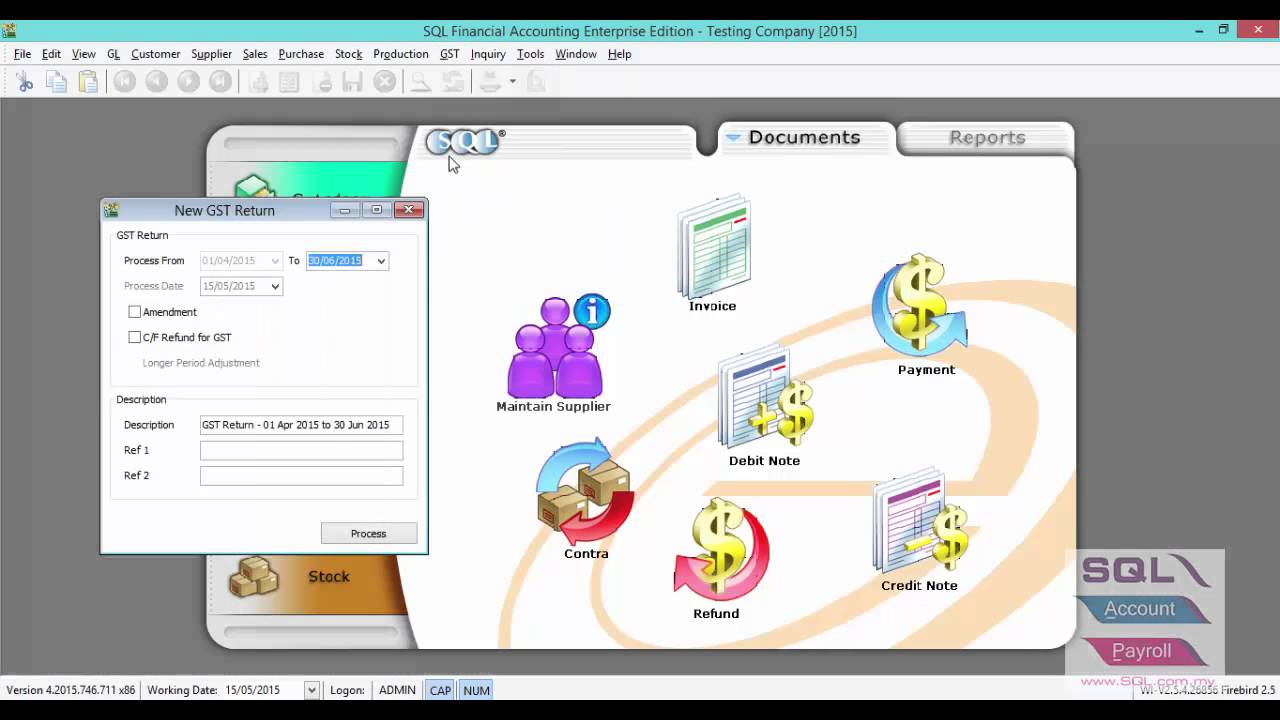1280x720 pixels.
Task: Click the Copy toolbar icon
Action: (x=56, y=82)
